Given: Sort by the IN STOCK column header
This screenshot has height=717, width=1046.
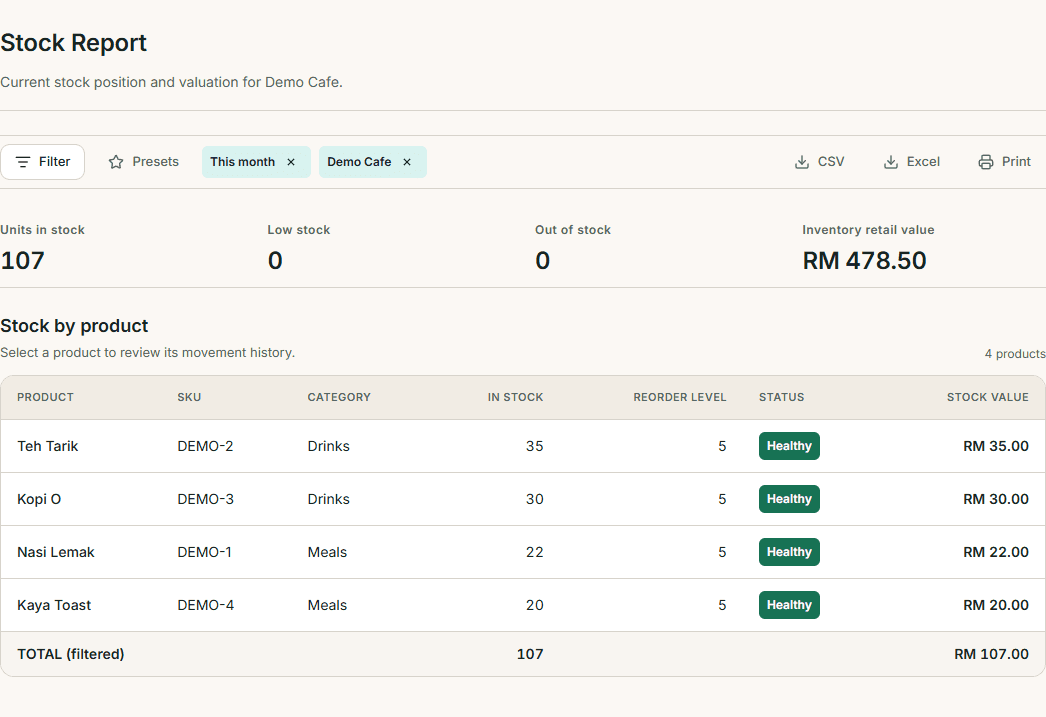Looking at the screenshot, I should pos(515,398).
